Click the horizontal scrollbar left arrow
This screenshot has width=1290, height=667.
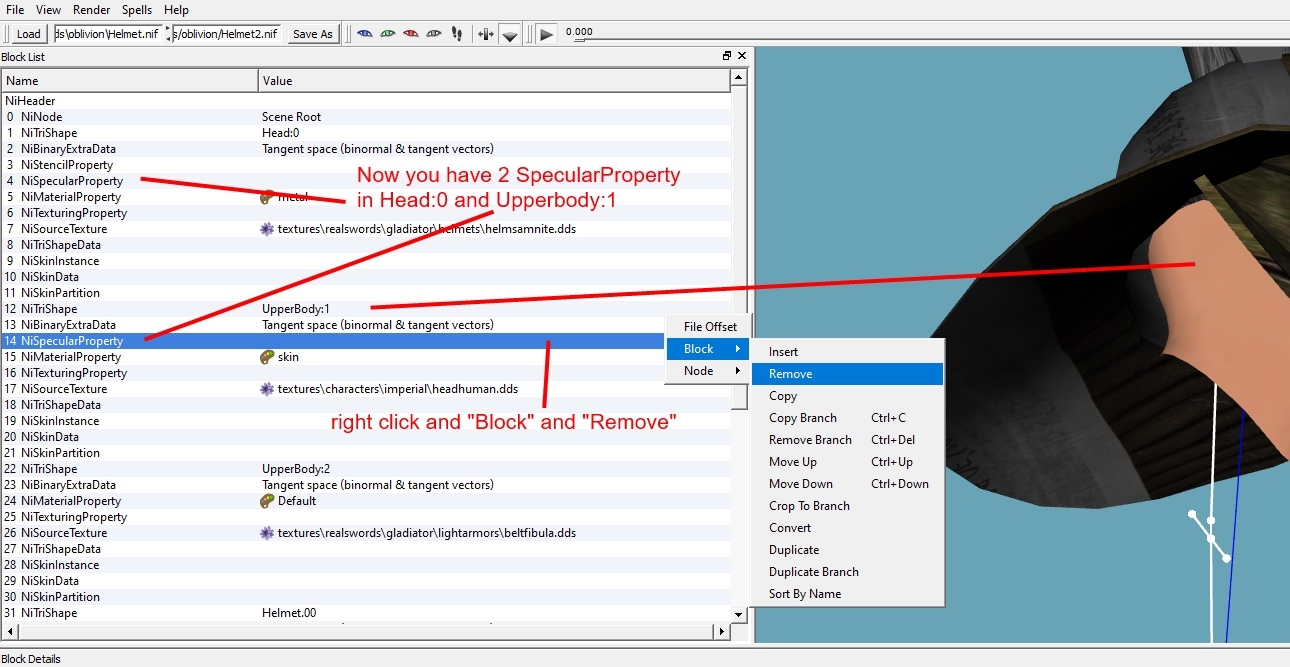pyautogui.click(x=9, y=632)
